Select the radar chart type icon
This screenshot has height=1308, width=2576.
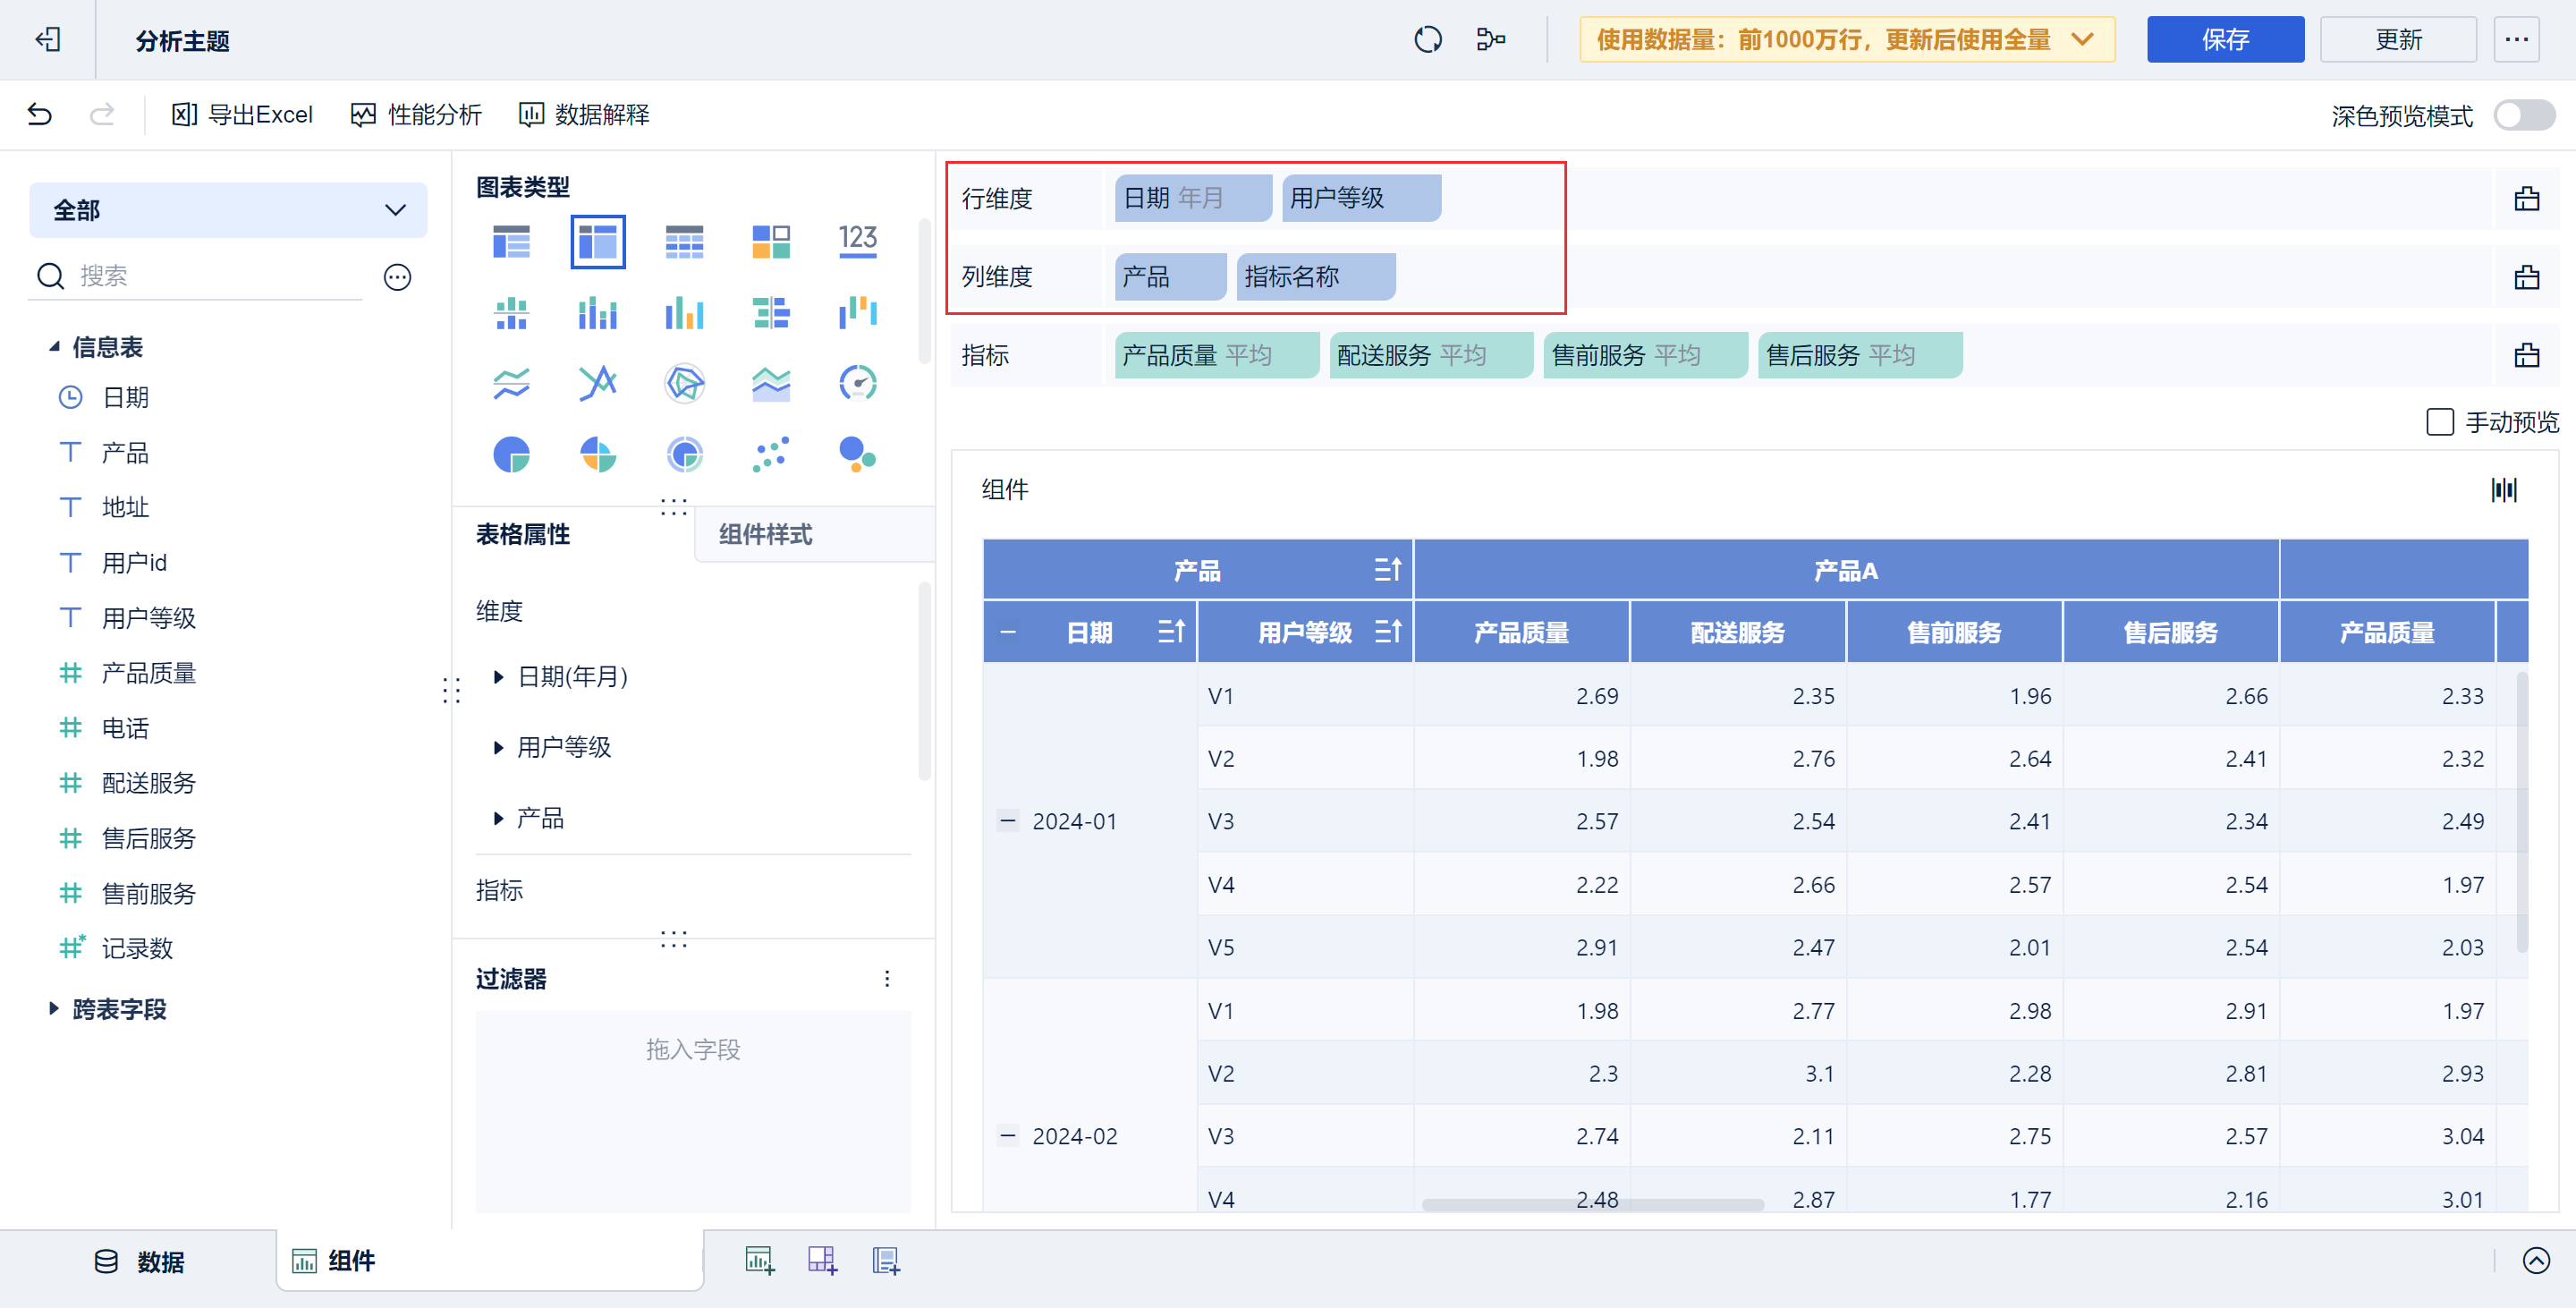click(x=684, y=381)
